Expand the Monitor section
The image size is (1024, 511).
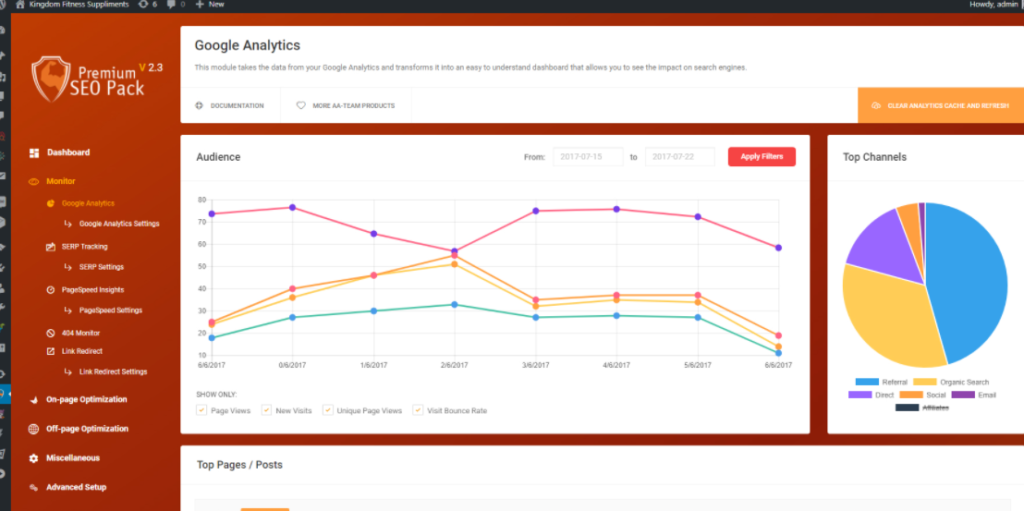[x=61, y=181]
